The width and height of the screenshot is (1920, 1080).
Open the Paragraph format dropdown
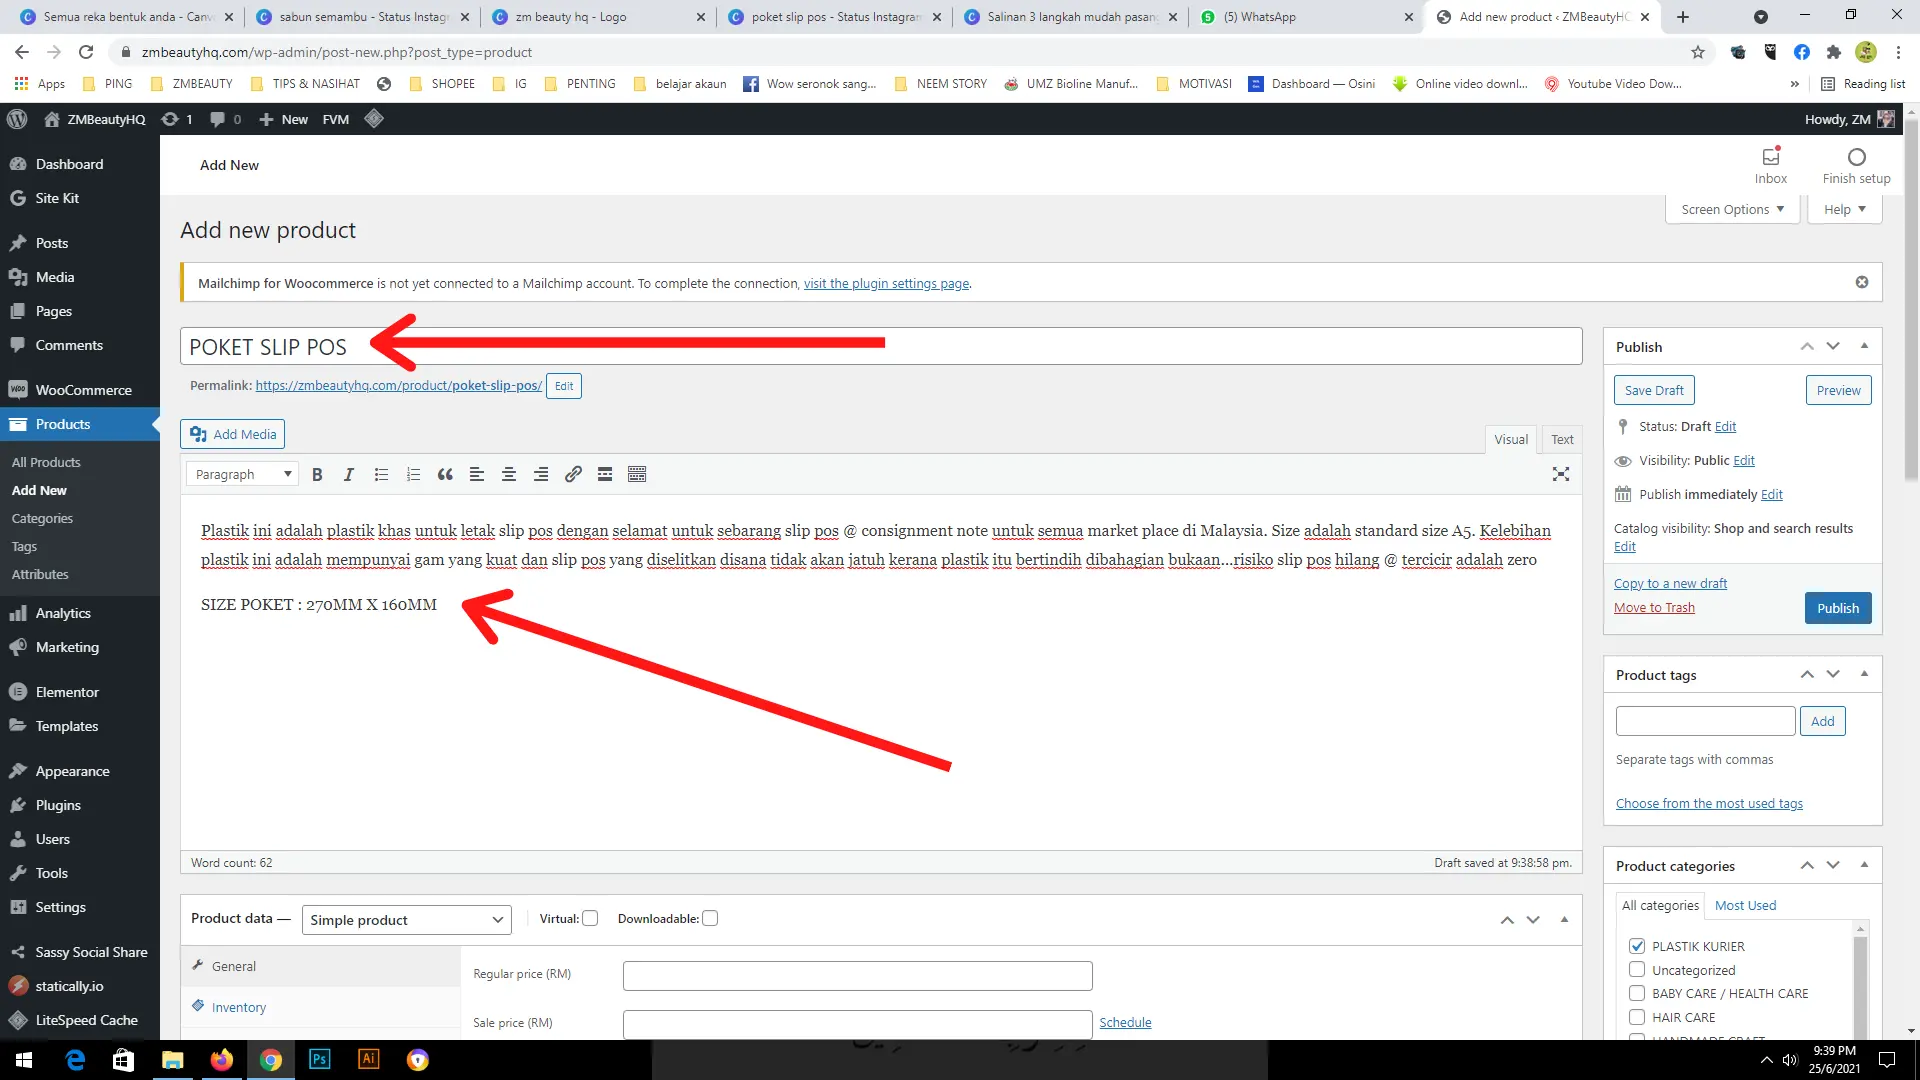click(243, 475)
